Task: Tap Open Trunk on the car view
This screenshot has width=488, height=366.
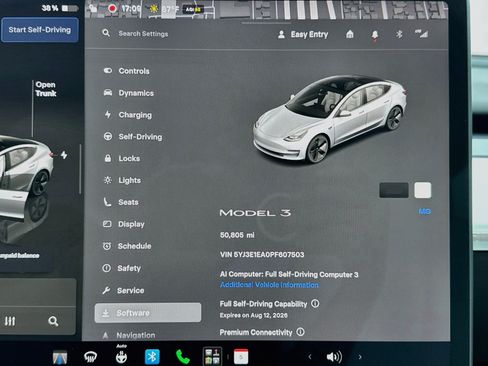Action: tap(46, 89)
